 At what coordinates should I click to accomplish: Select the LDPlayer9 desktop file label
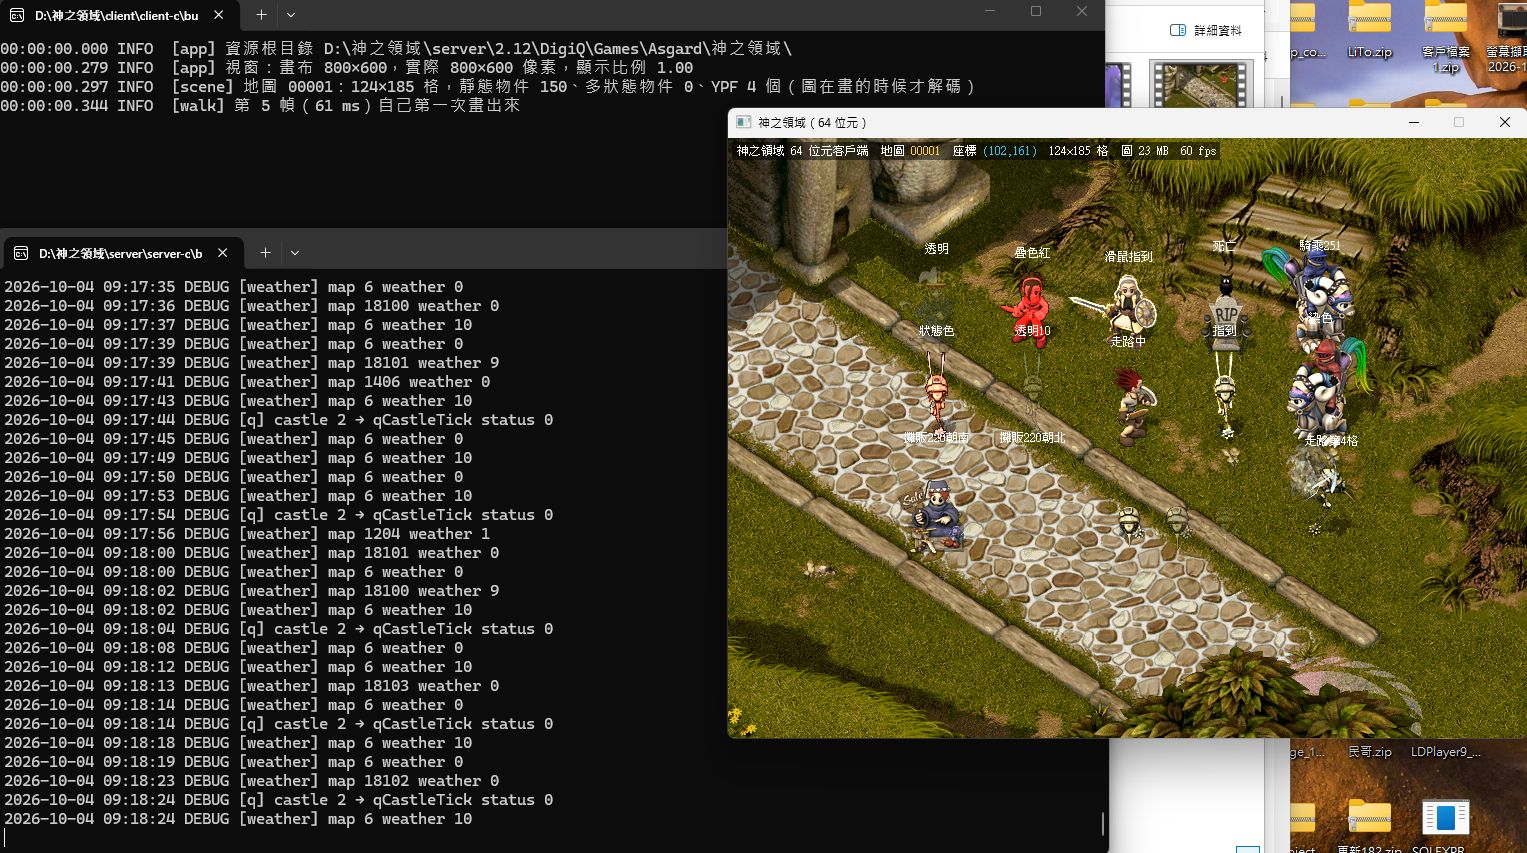[1445, 752]
